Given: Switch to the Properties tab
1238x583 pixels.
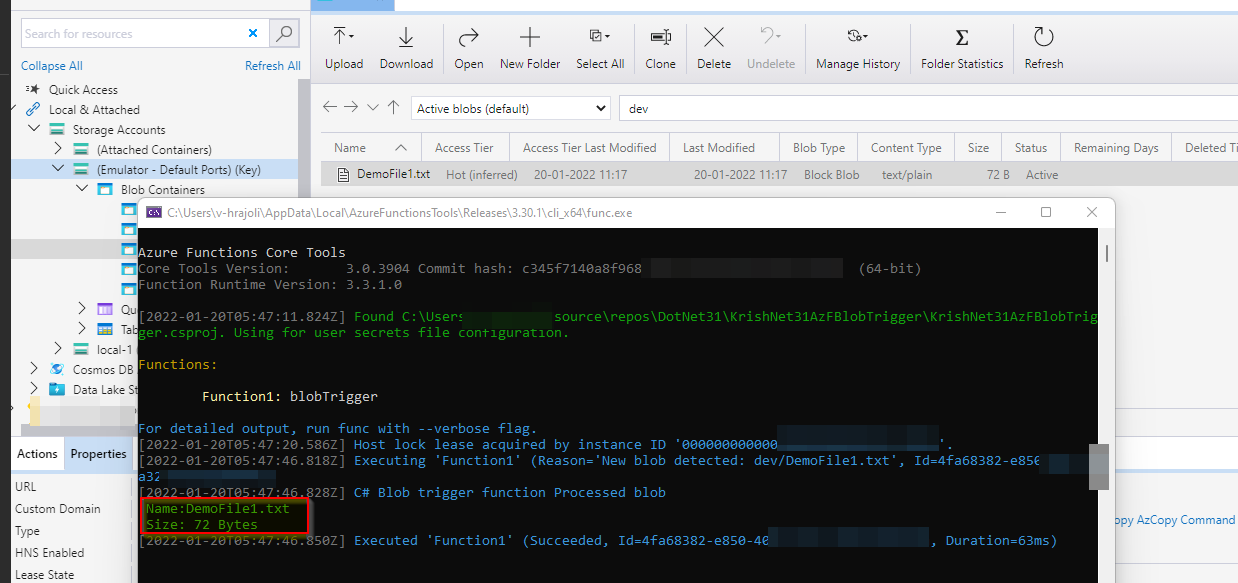Looking at the screenshot, I should click(98, 453).
